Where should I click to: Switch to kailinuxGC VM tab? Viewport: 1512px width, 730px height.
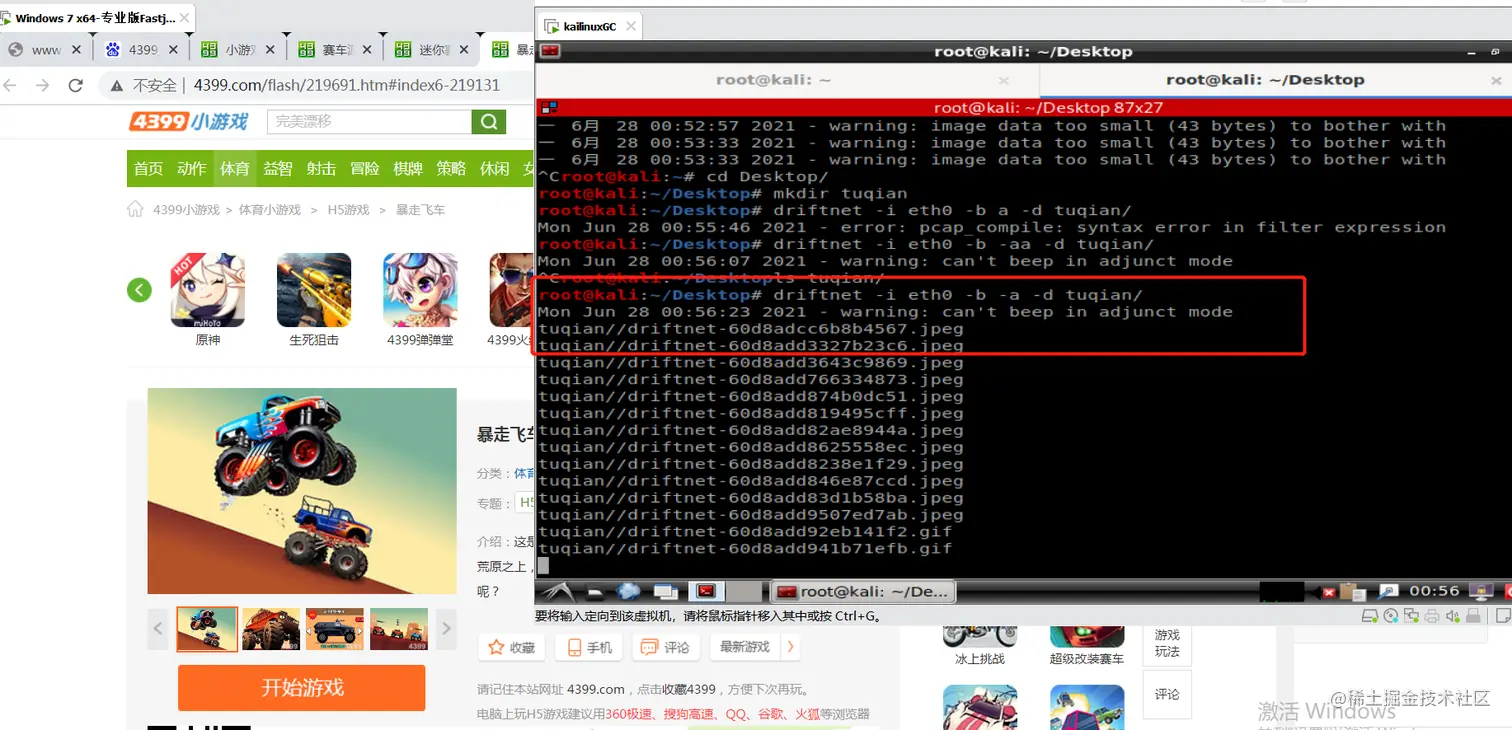click(x=590, y=26)
